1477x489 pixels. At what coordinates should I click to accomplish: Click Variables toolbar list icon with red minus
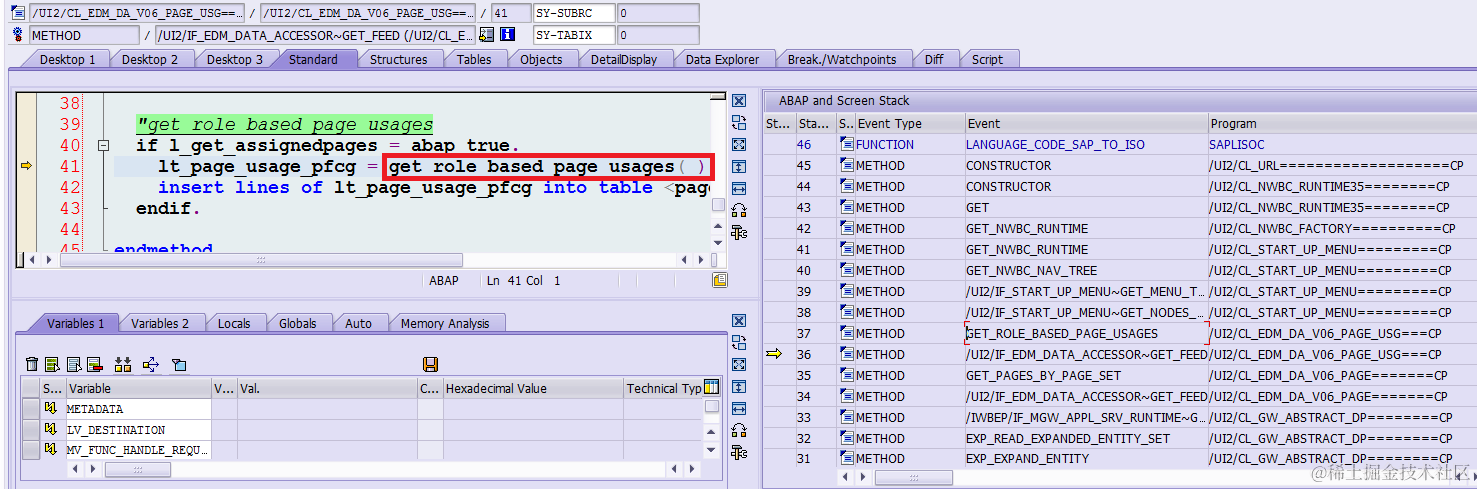[x=95, y=364]
